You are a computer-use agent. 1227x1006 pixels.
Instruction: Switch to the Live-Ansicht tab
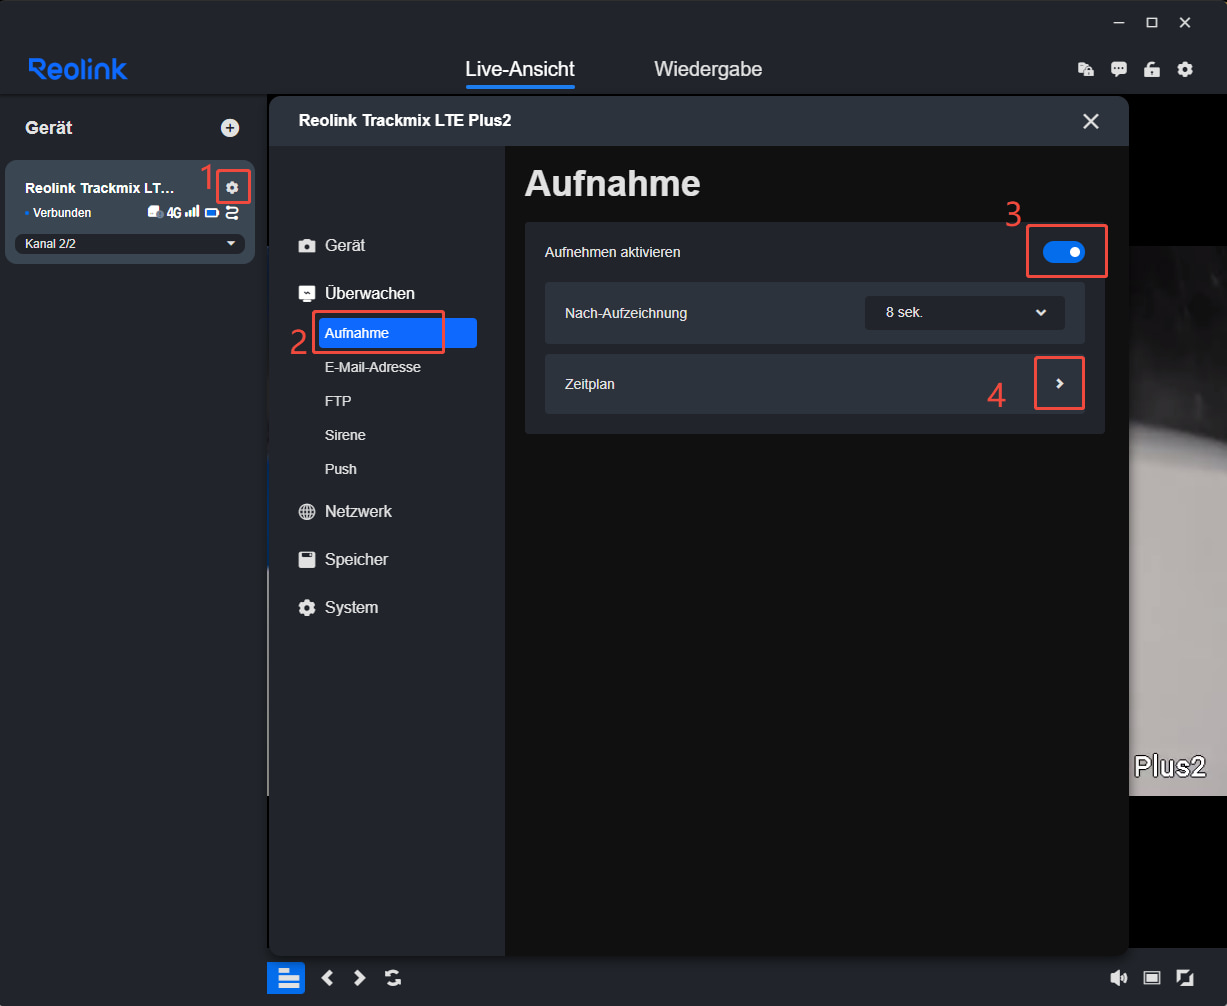tap(520, 69)
